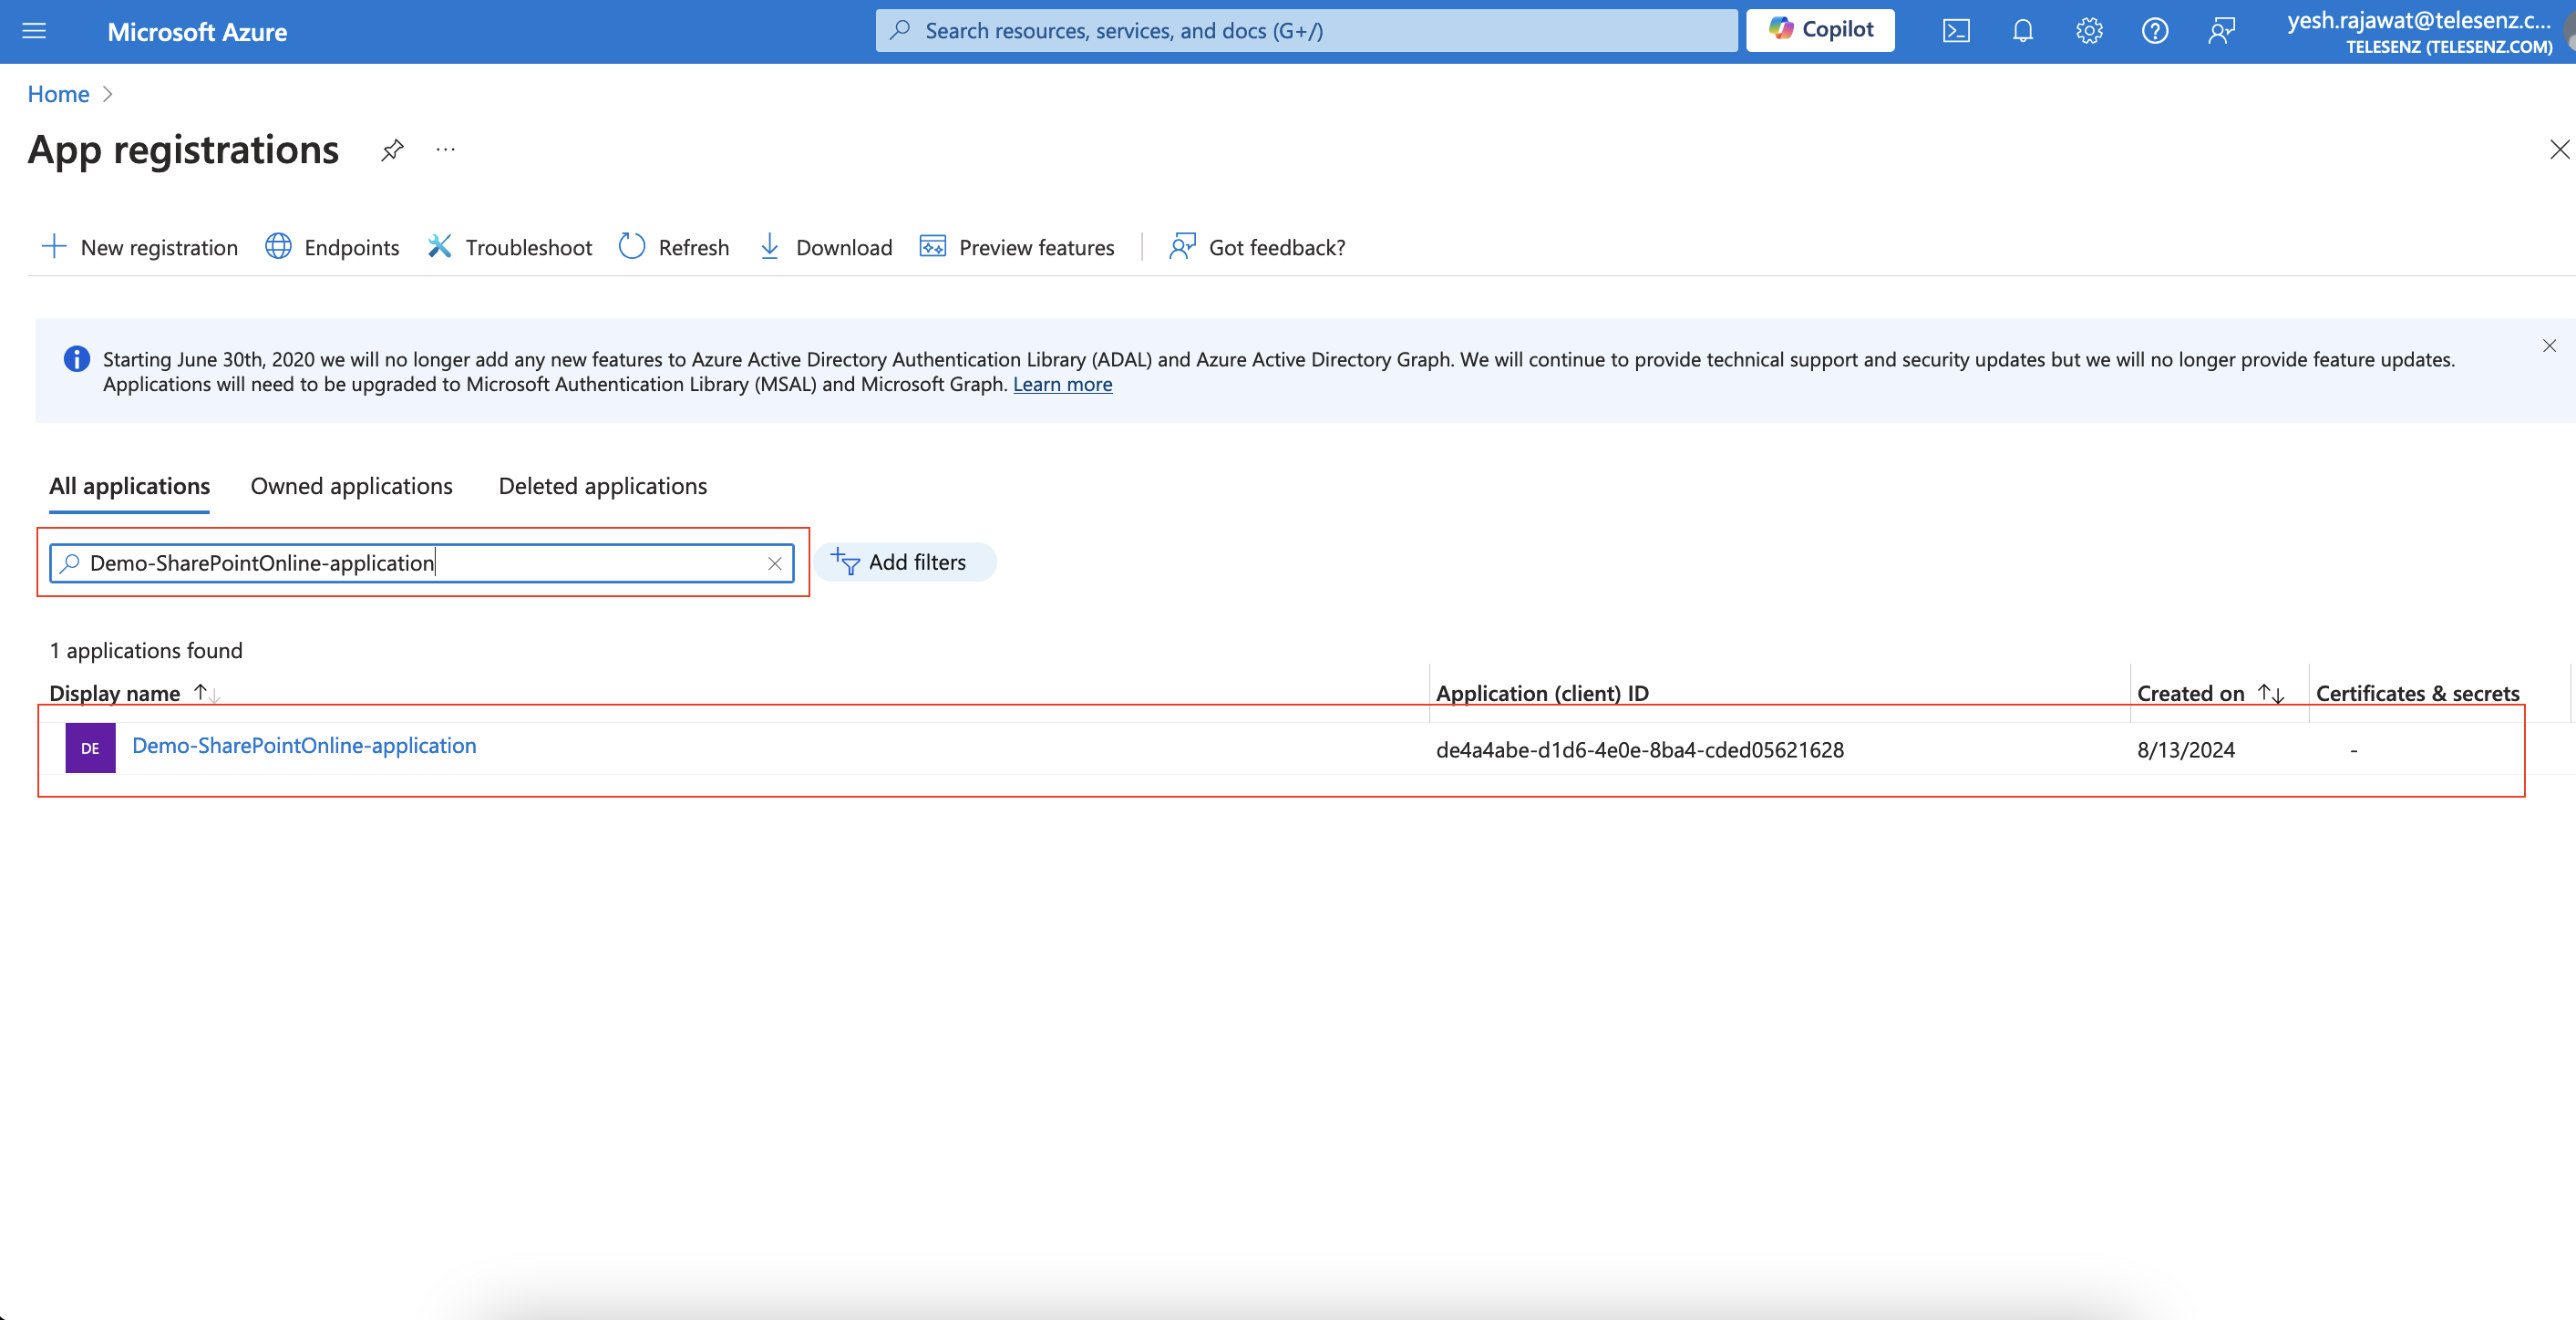Open the More options ellipsis next to title
Screen dimensions: 2576x1320
(x=446, y=150)
